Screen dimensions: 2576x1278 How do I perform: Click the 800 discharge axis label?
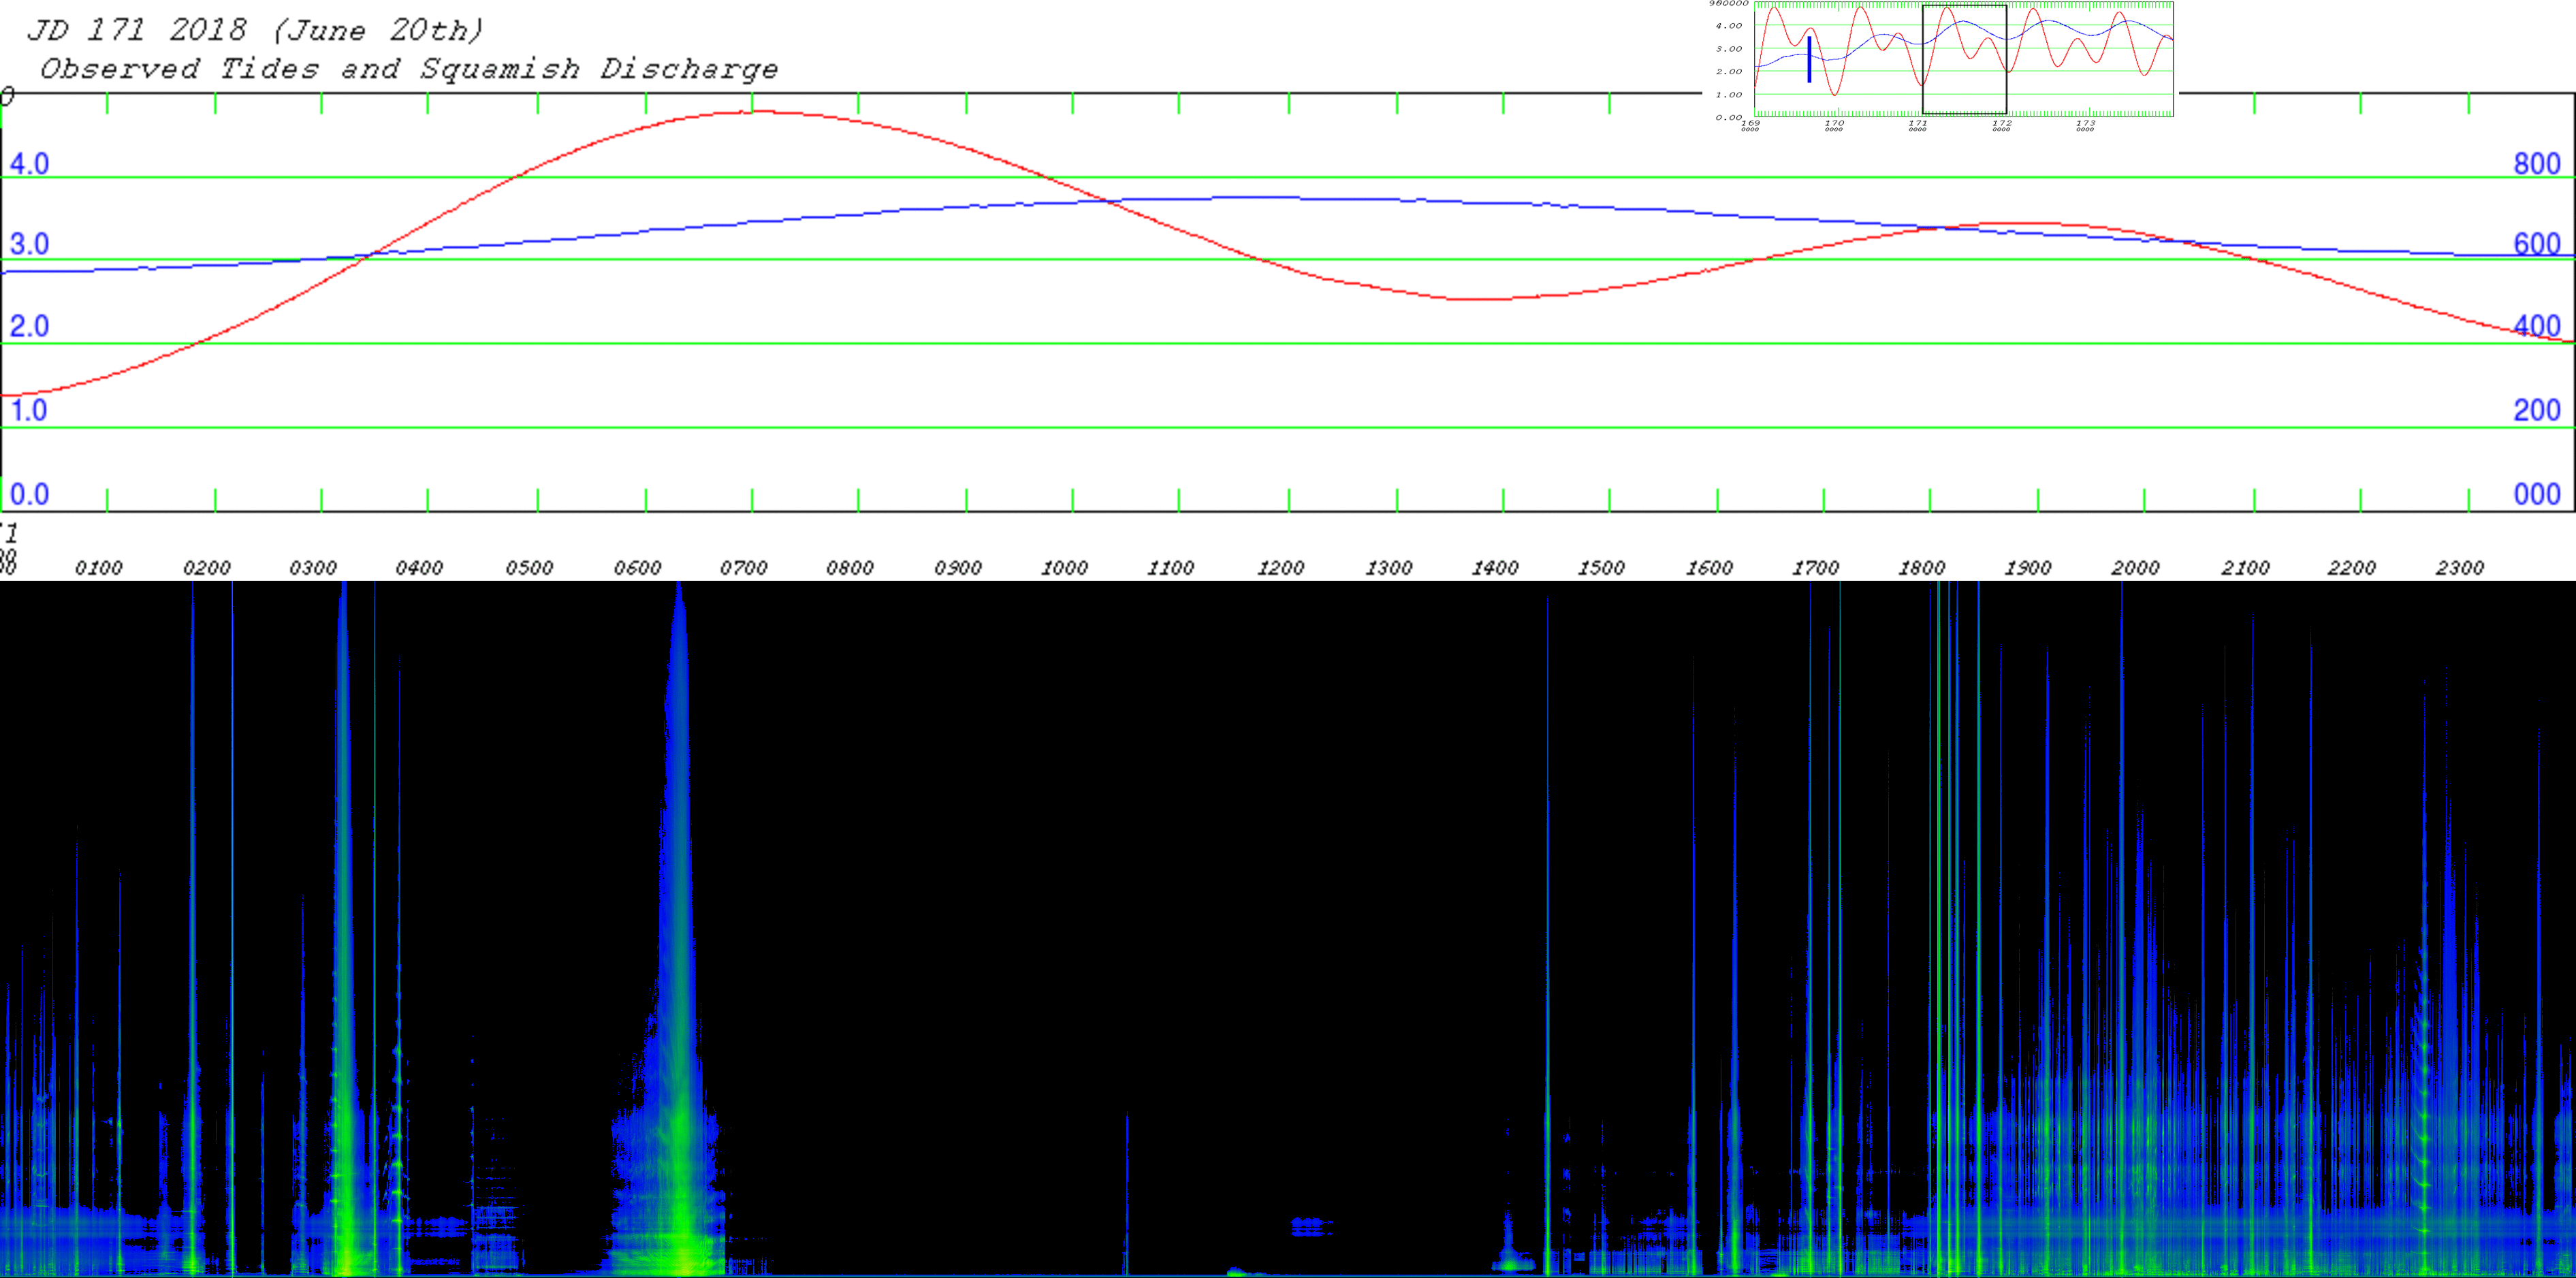point(2537,163)
